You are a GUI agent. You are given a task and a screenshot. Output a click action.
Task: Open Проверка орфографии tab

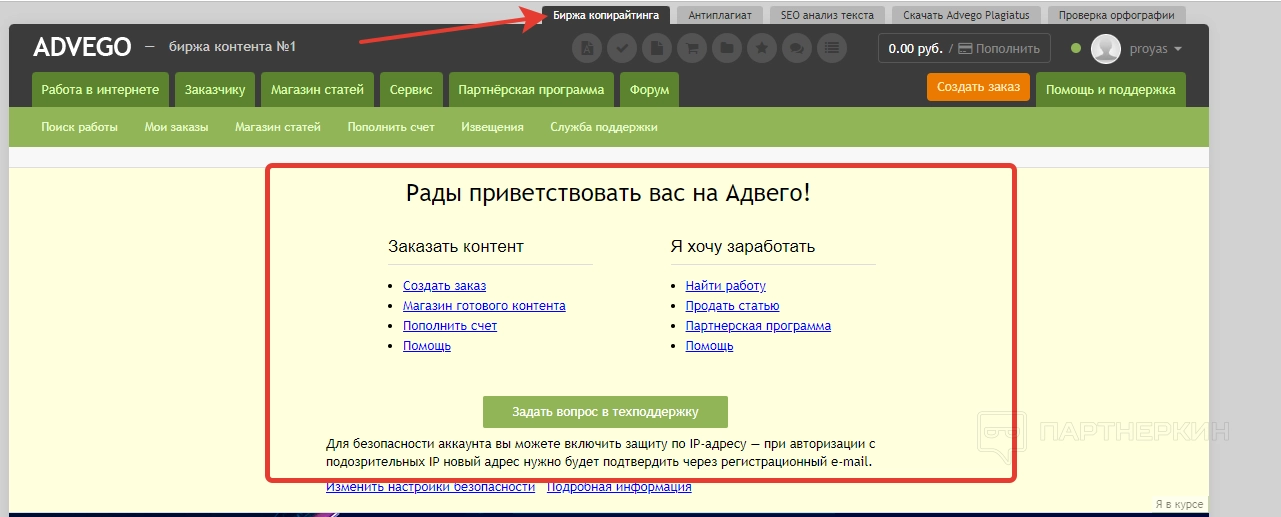tap(1117, 15)
